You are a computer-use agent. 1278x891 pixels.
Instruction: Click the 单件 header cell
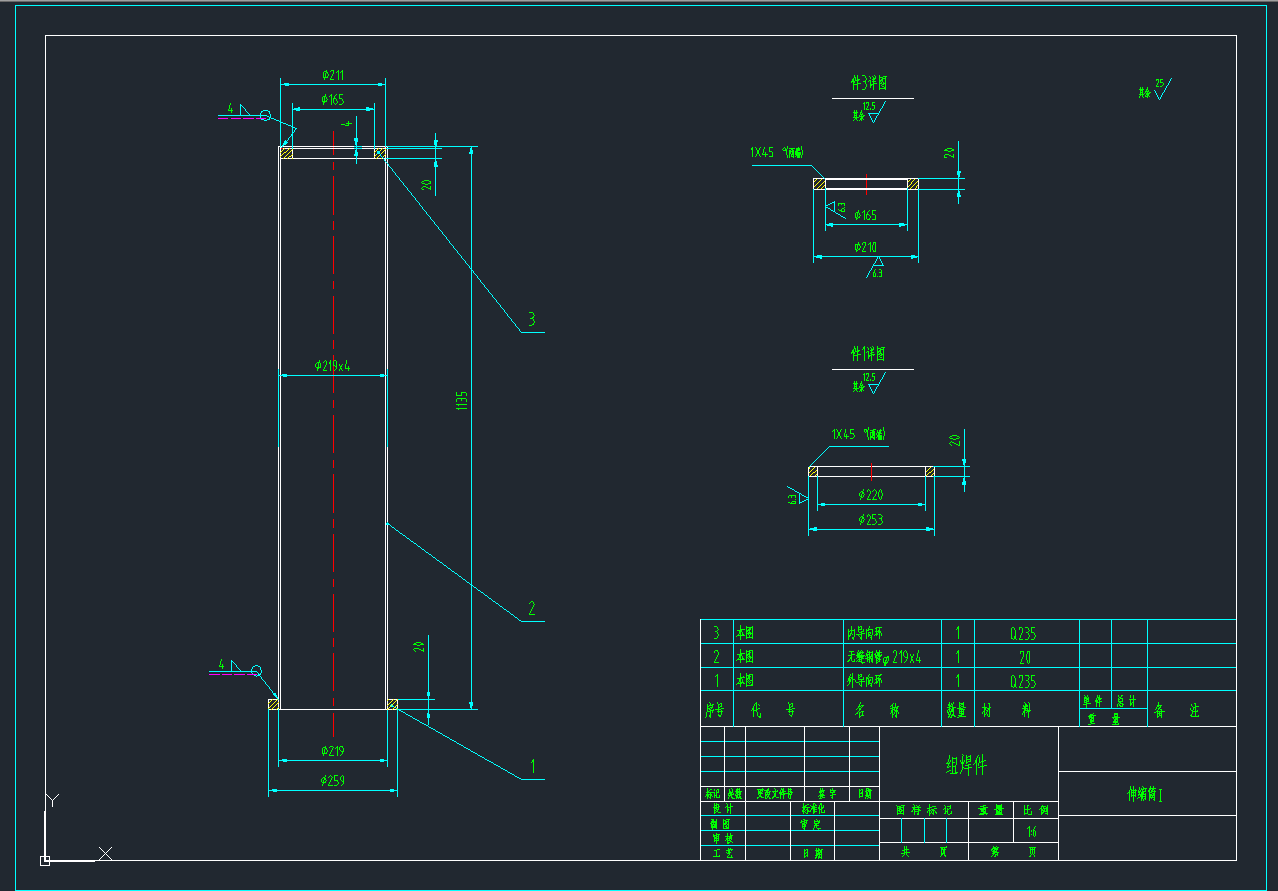click(1094, 701)
